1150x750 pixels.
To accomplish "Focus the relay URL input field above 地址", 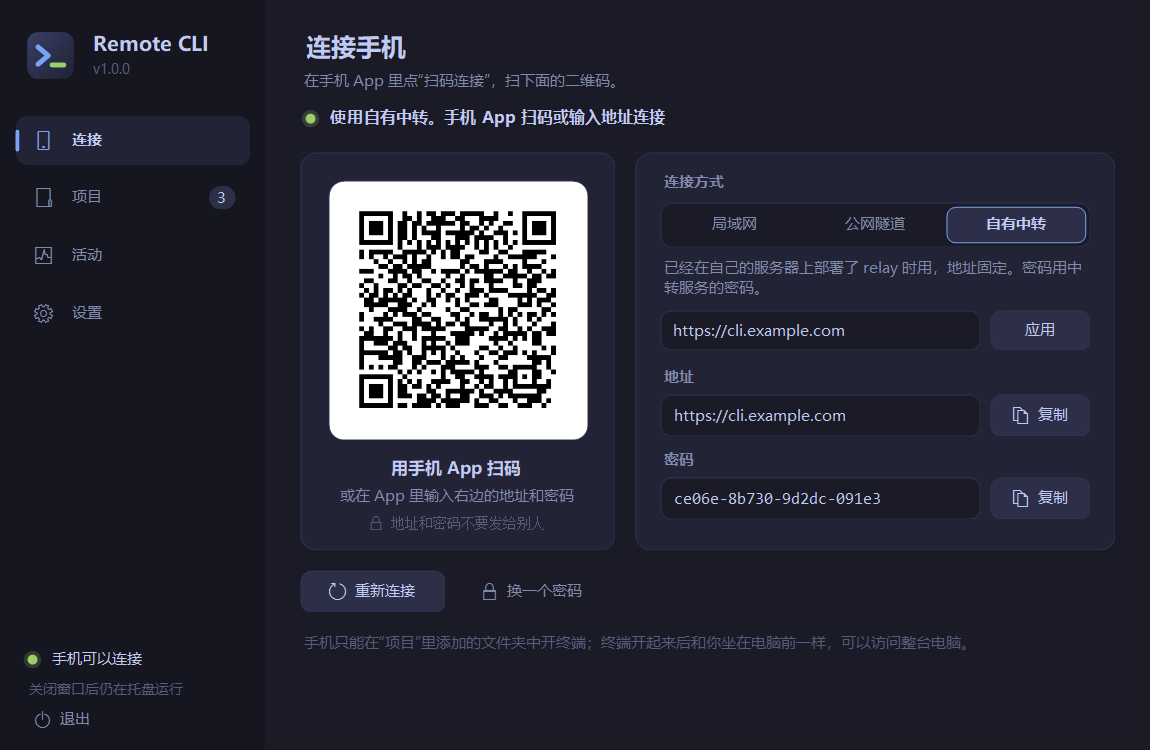I will pos(820,331).
